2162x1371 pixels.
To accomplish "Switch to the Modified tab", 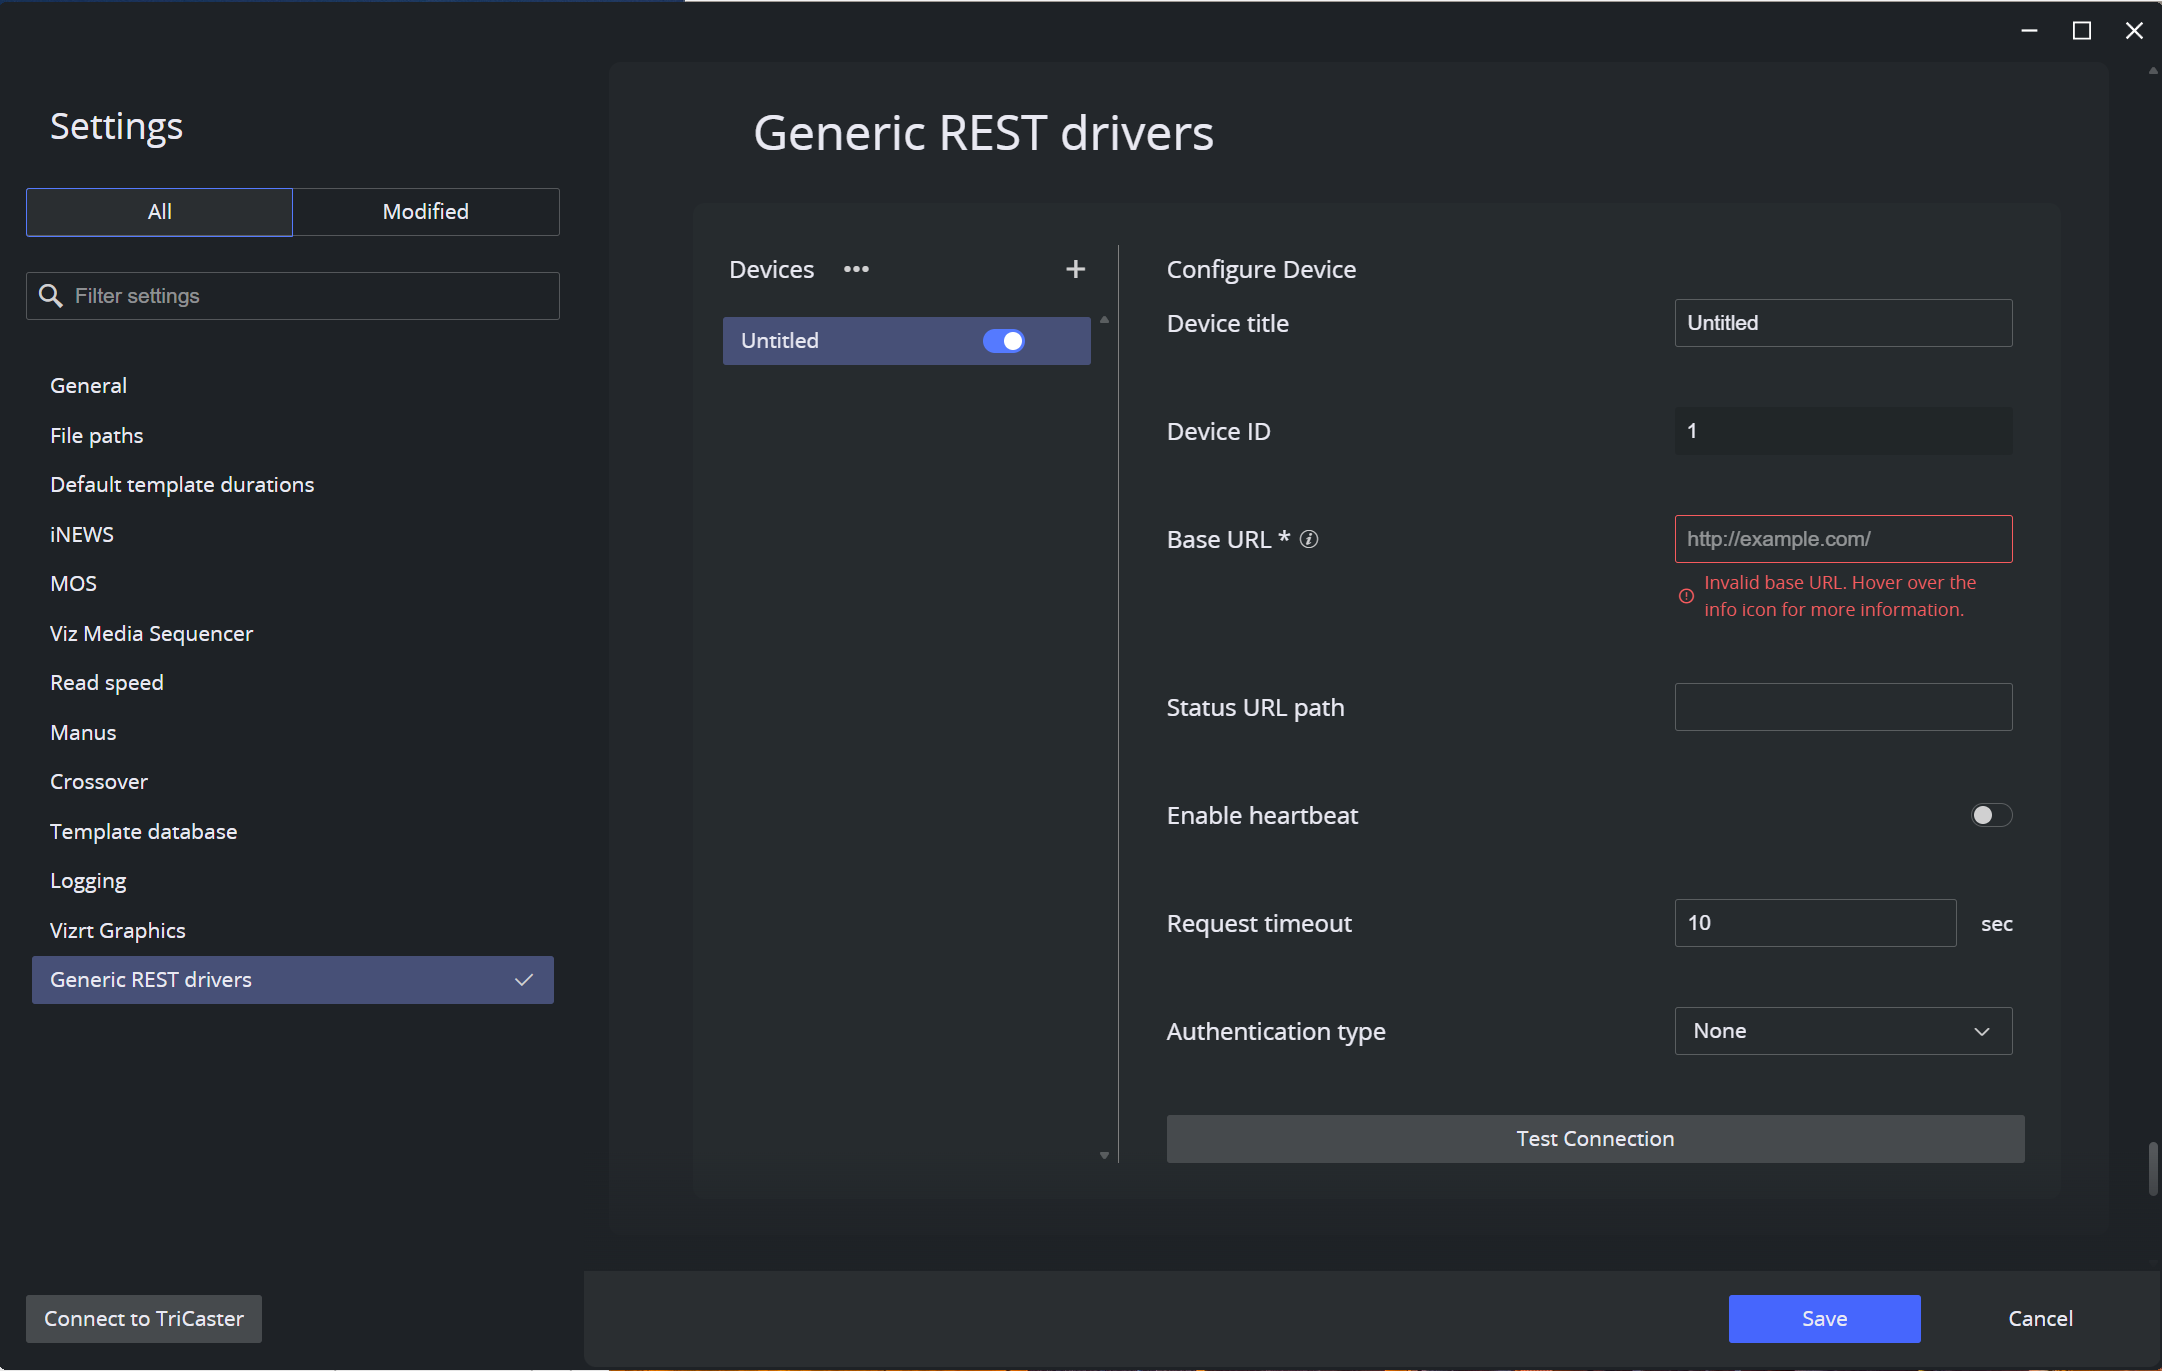I will [425, 212].
